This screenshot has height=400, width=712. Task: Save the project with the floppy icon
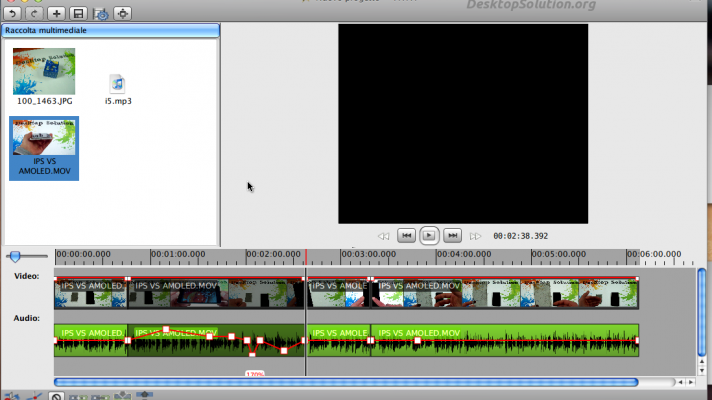click(x=78, y=13)
